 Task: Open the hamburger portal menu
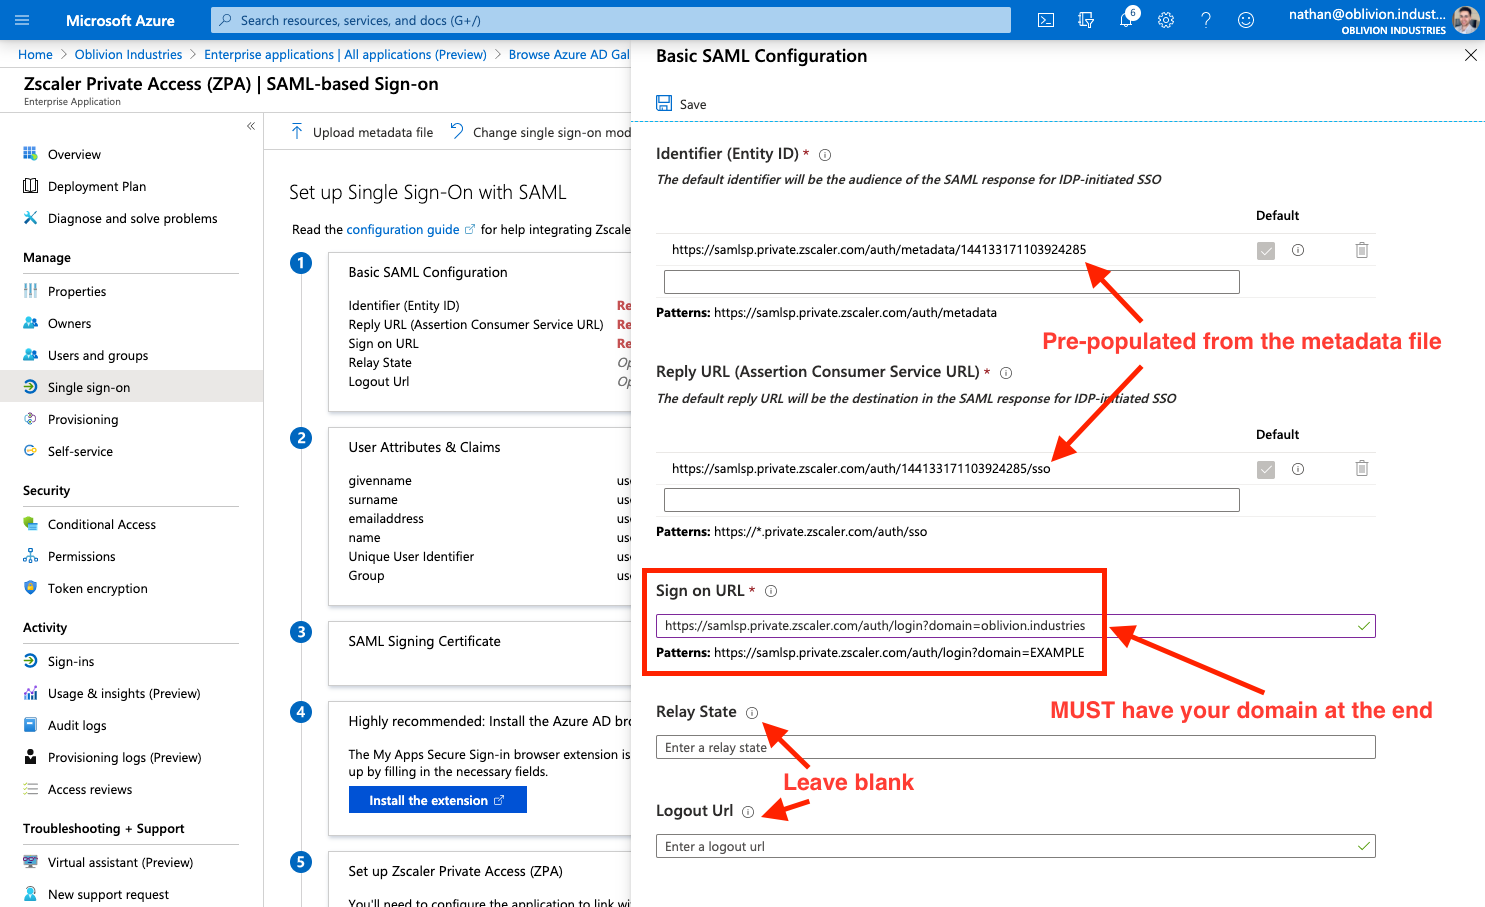tap(22, 20)
